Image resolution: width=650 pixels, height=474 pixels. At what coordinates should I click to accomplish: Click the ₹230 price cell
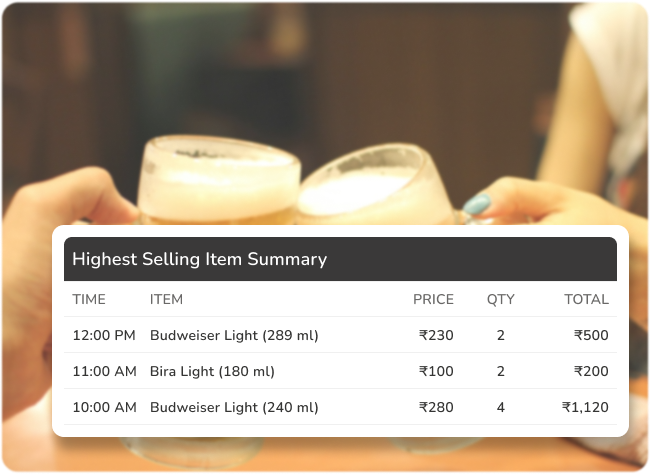point(436,336)
